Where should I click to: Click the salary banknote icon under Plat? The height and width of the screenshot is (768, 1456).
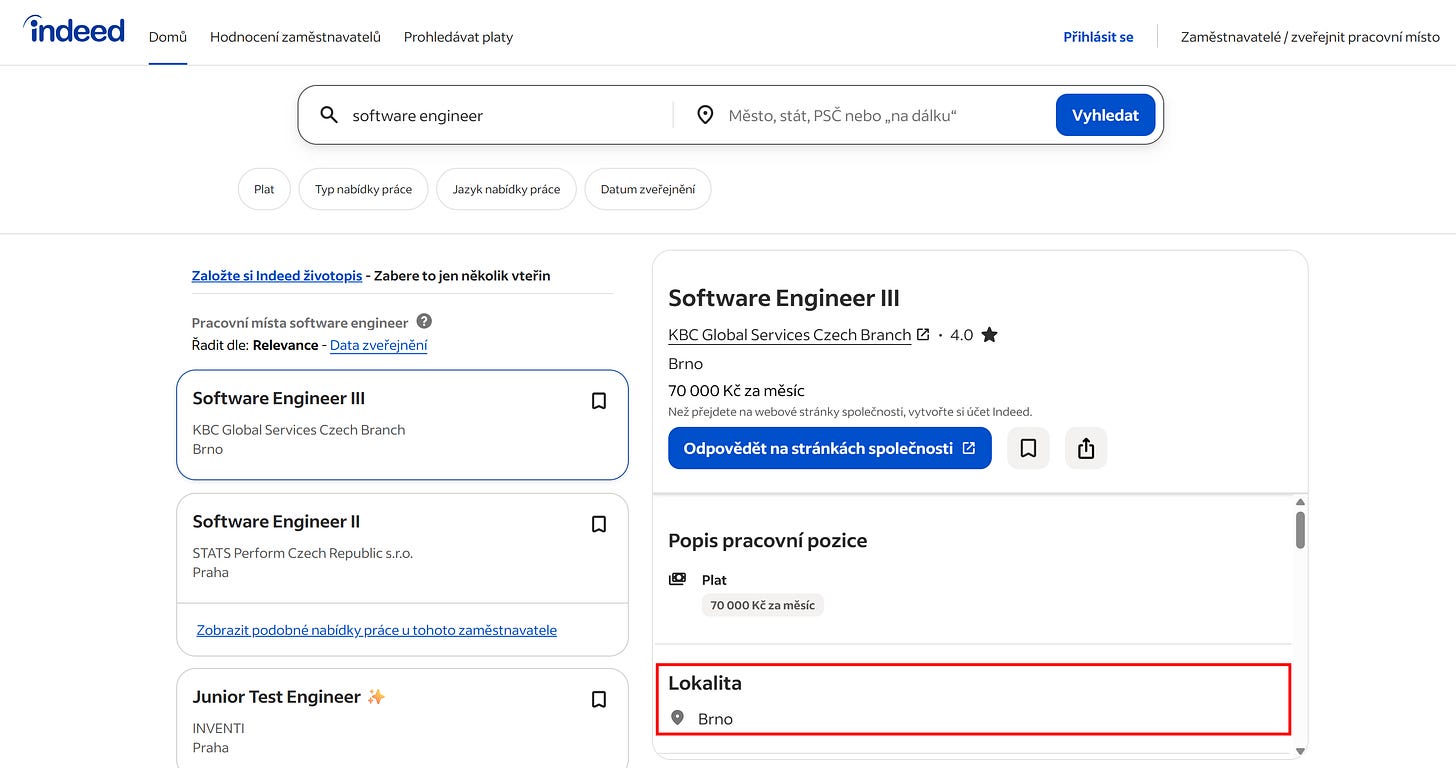678,579
